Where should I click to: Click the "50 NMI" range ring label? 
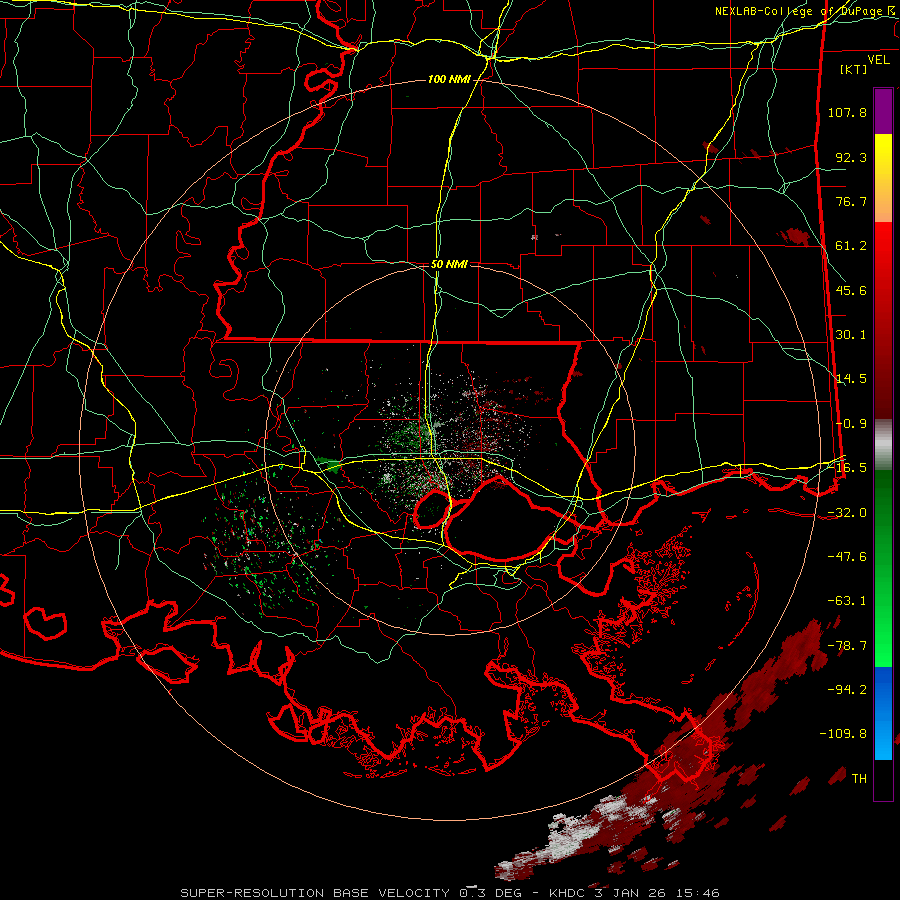[x=449, y=265]
